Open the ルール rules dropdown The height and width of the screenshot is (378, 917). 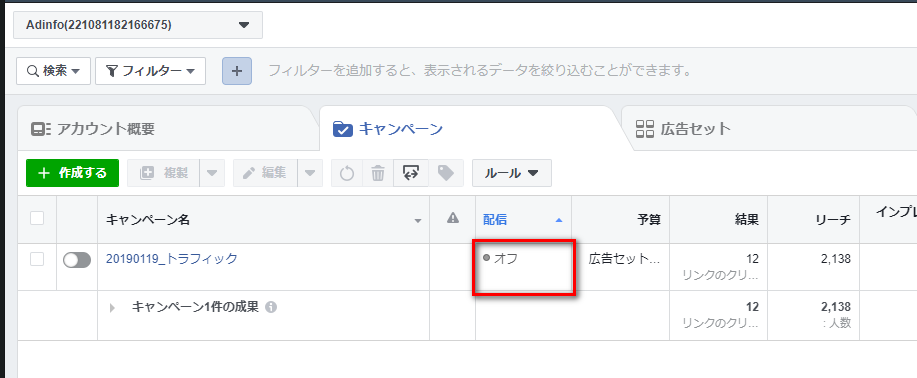(x=512, y=173)
